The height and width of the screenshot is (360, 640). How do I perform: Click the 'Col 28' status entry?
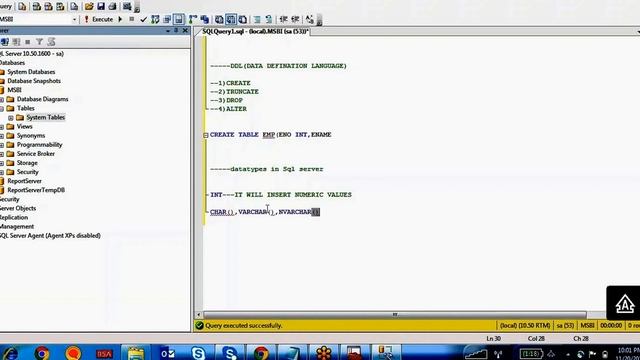point(536,339)
